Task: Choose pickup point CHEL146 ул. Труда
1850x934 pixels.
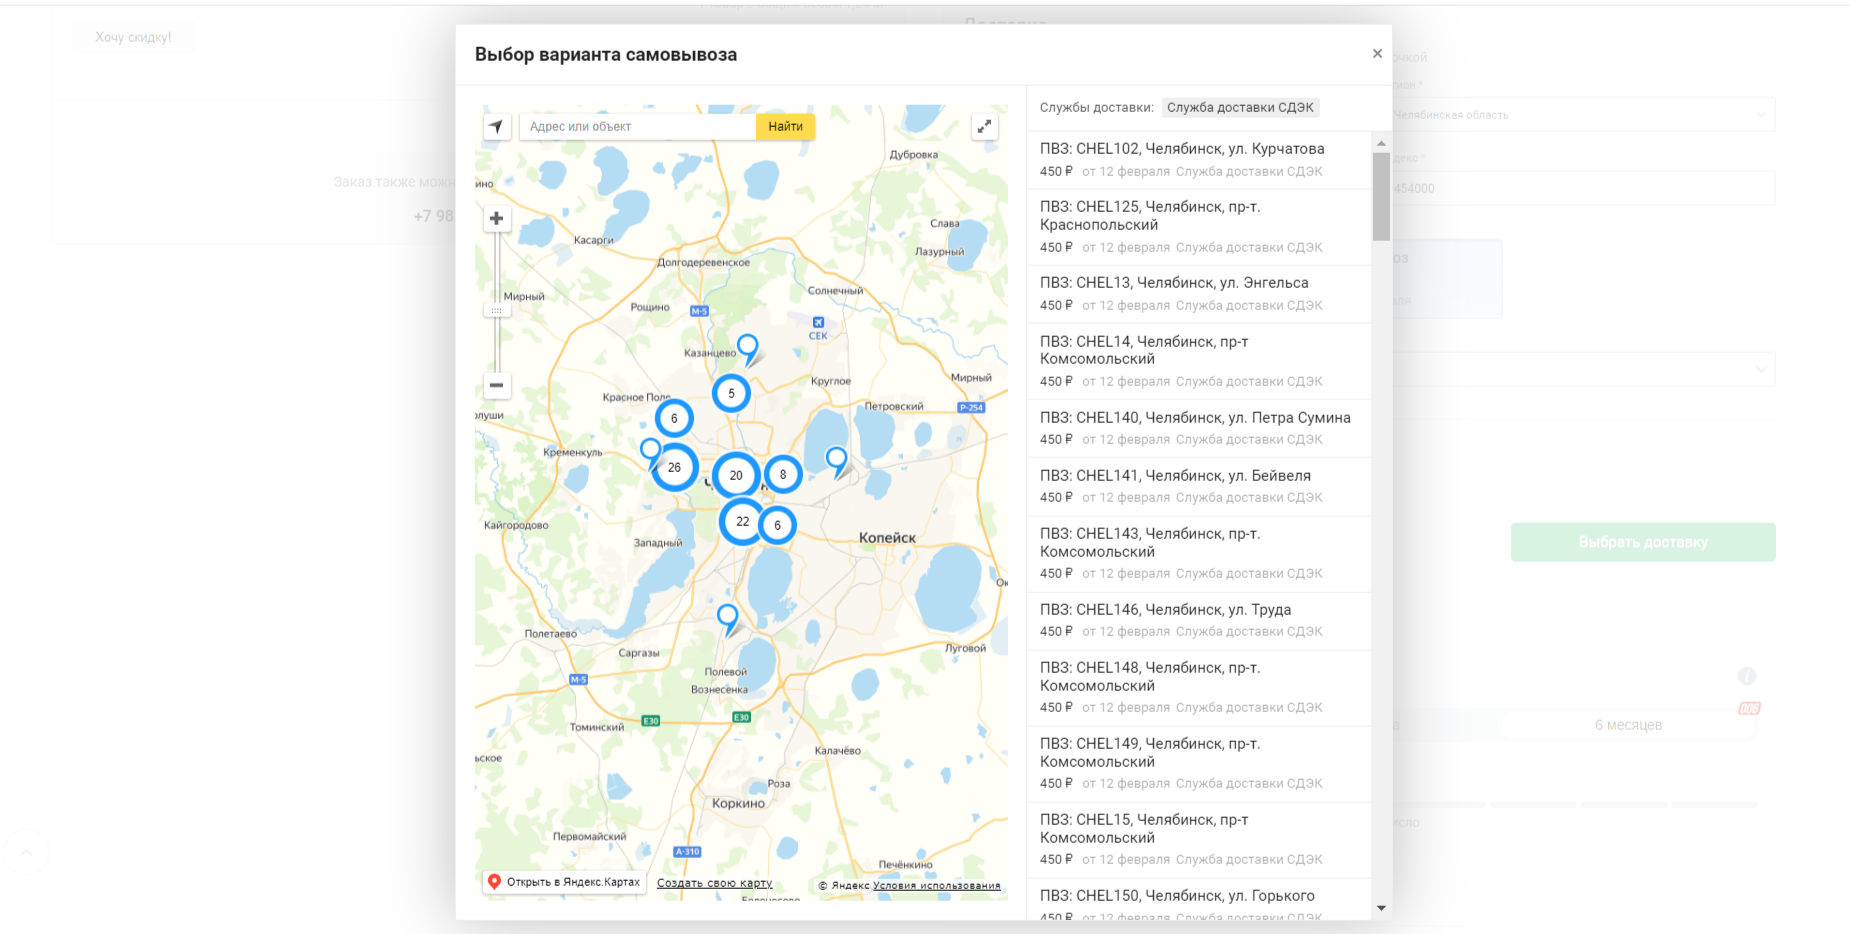Action: point(1198,621)
